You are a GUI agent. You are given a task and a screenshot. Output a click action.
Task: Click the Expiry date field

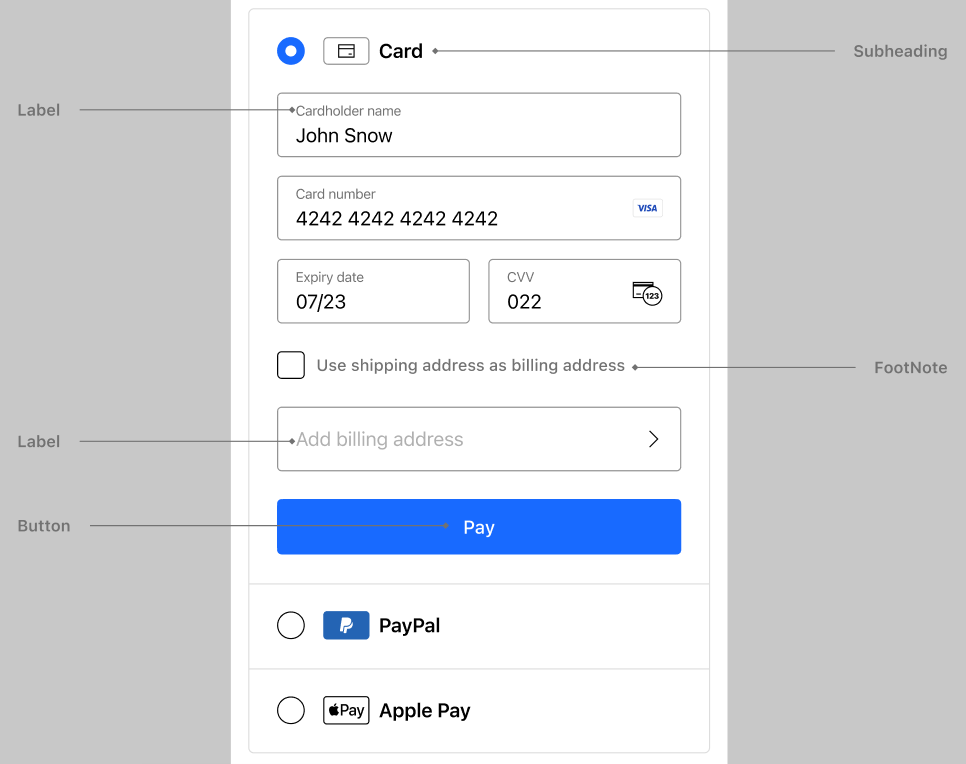[x=373, y=291]
